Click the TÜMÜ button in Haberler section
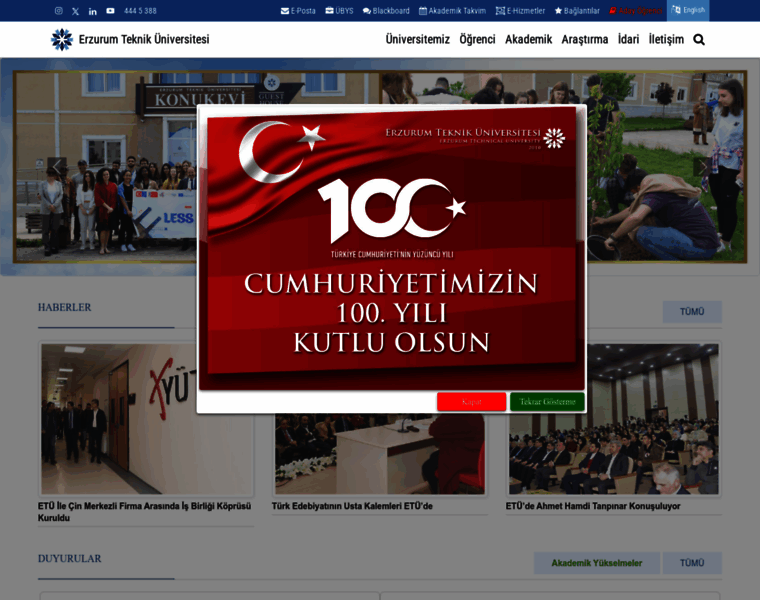This screenshot has height=600, width=760. tap(692, 312)
